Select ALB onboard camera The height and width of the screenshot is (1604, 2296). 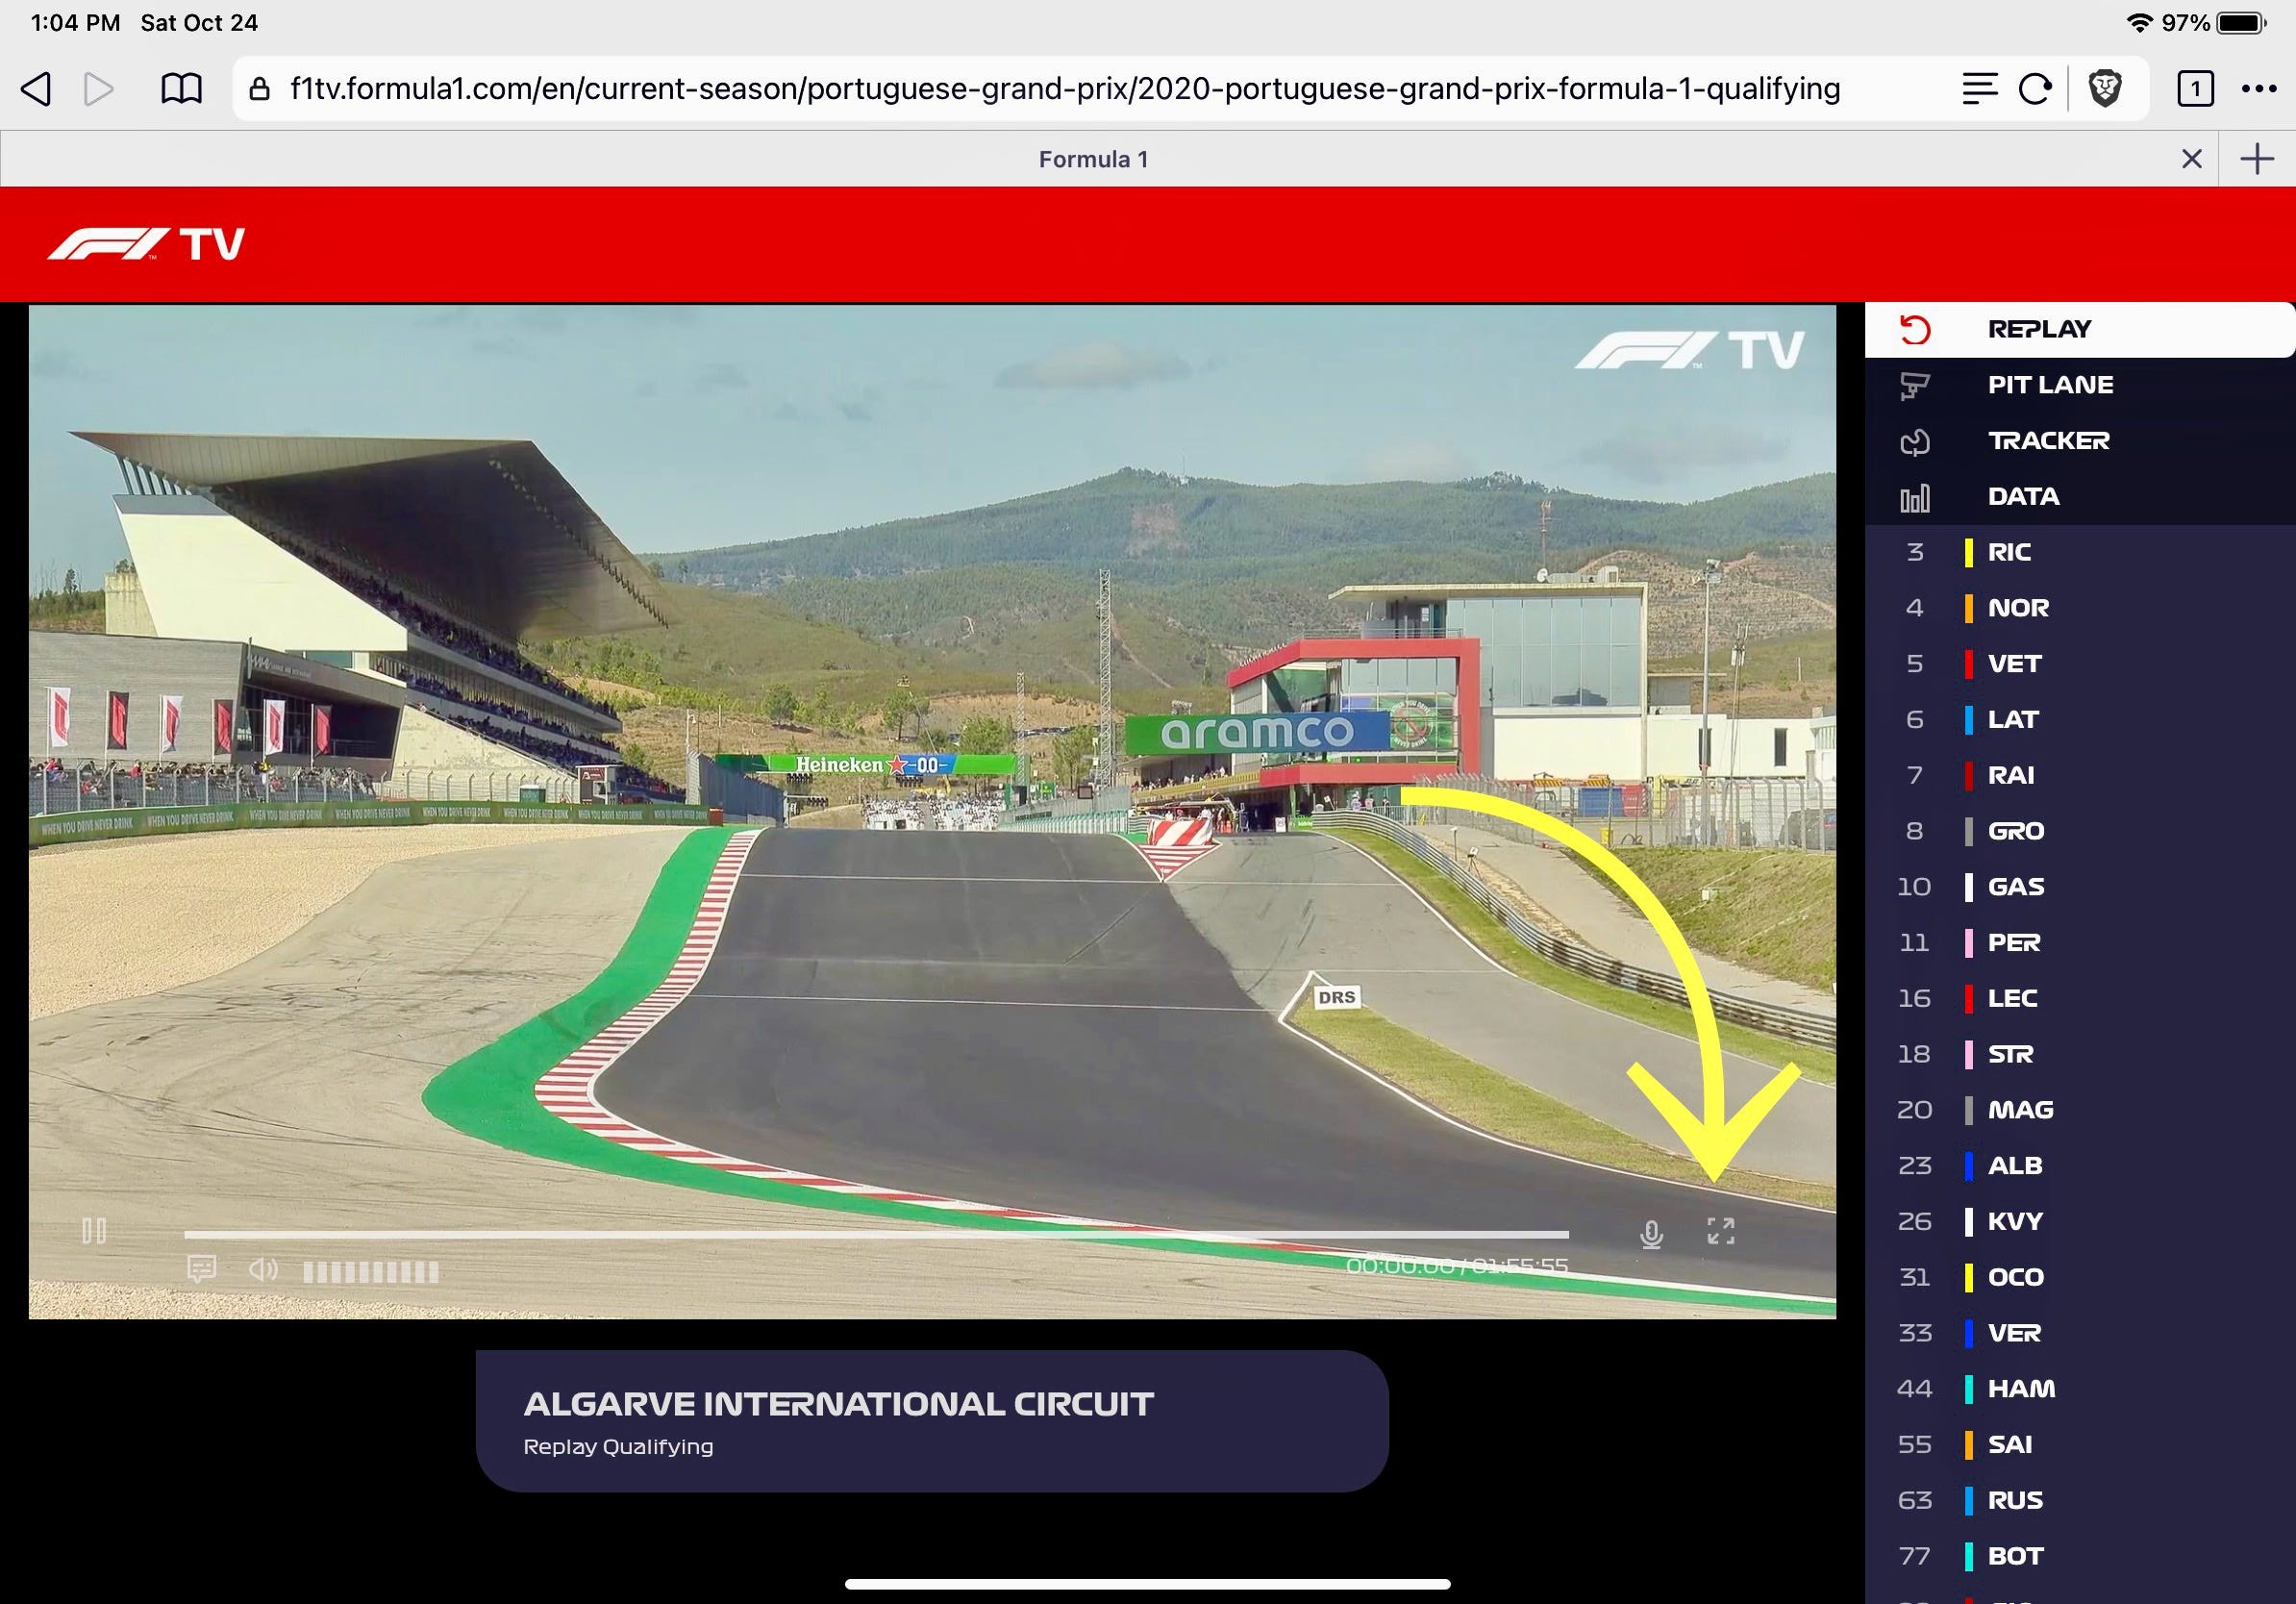coord(2080,1166)
